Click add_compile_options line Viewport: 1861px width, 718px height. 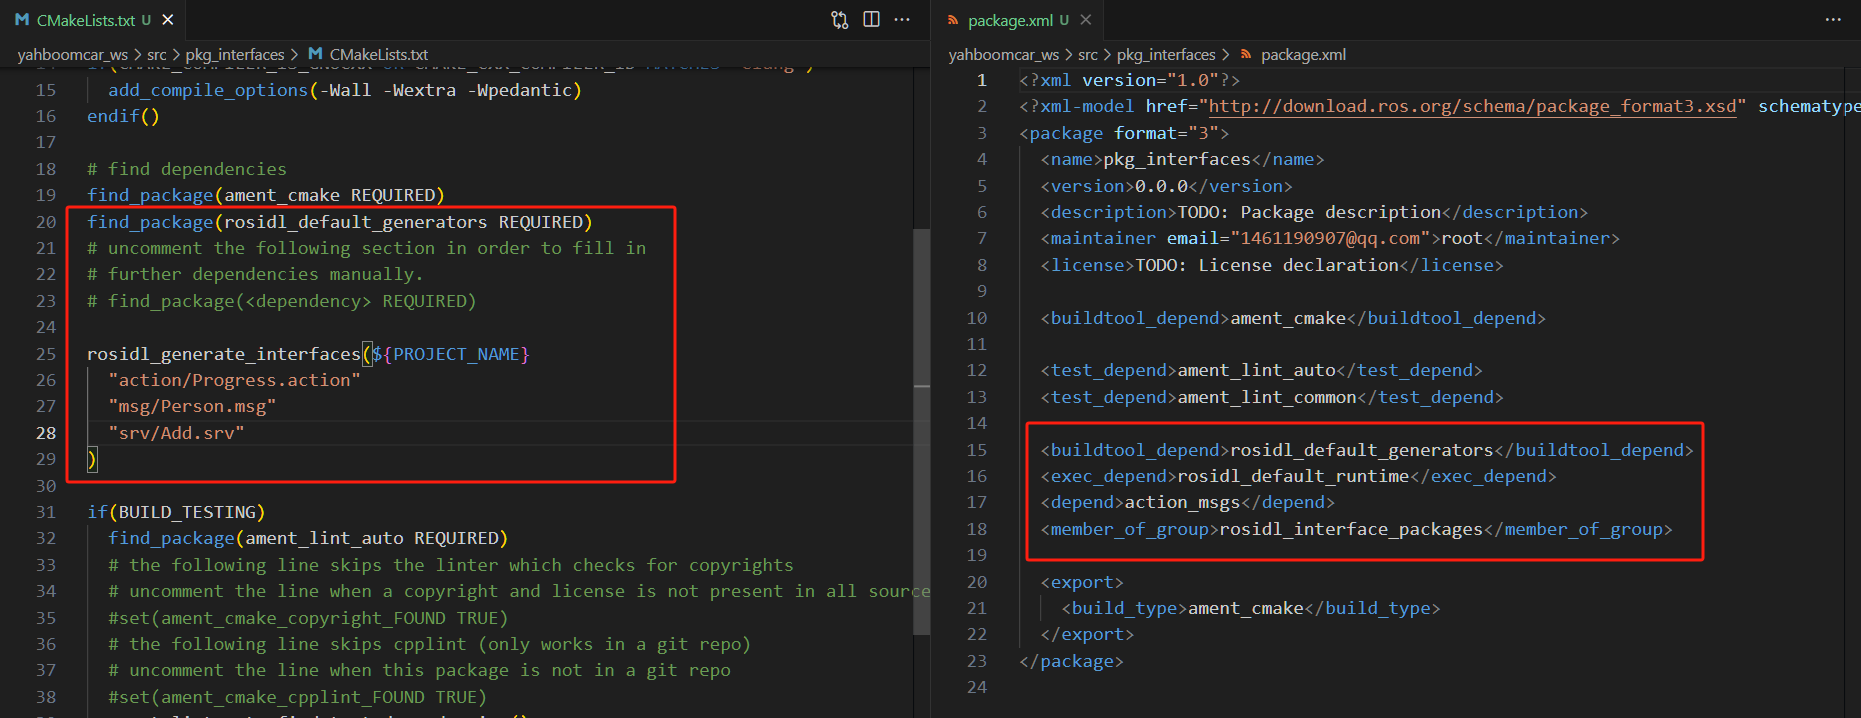(345, 90)
